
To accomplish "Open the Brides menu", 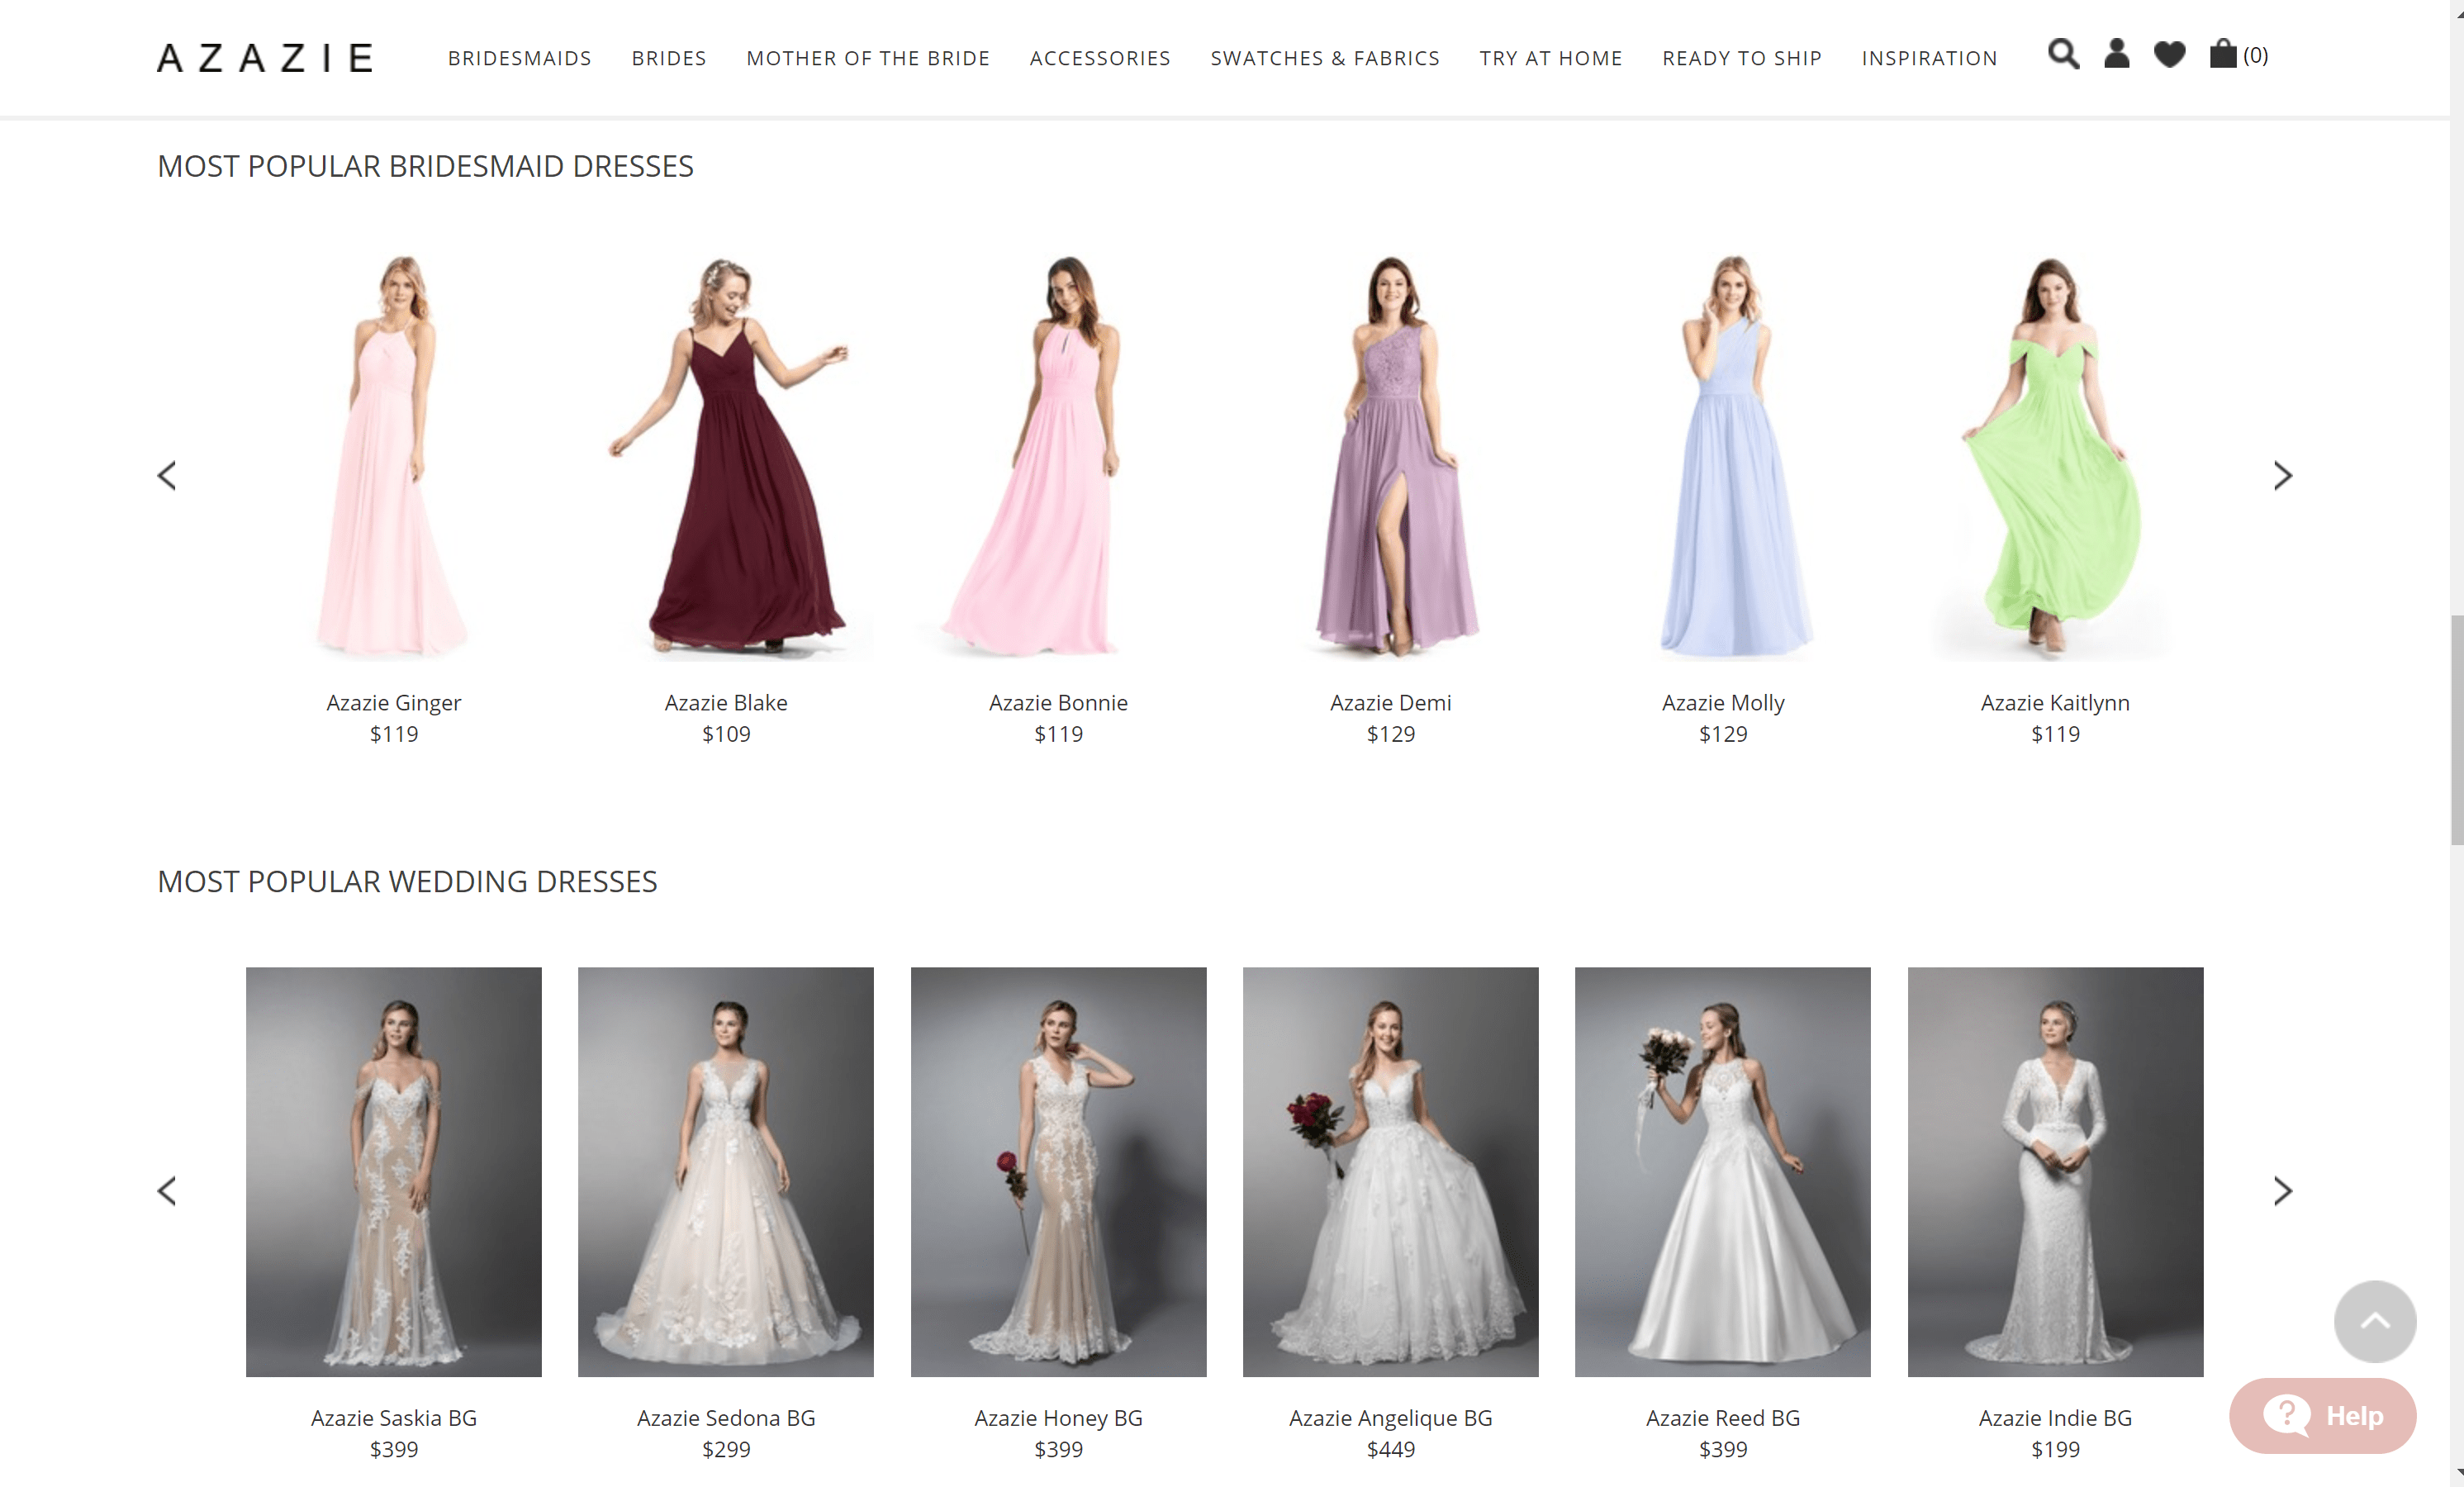I will click(669, 58).
